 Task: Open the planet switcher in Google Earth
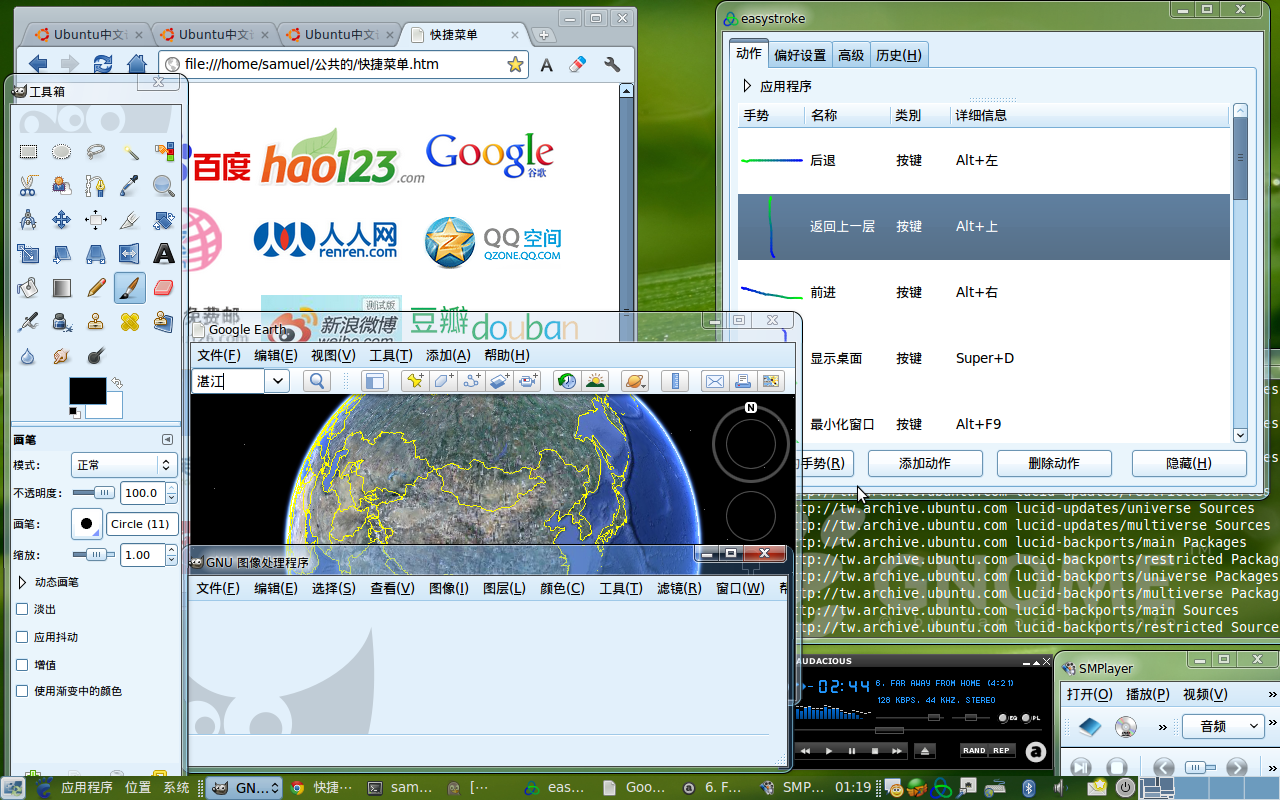click(x=635, y=381)
